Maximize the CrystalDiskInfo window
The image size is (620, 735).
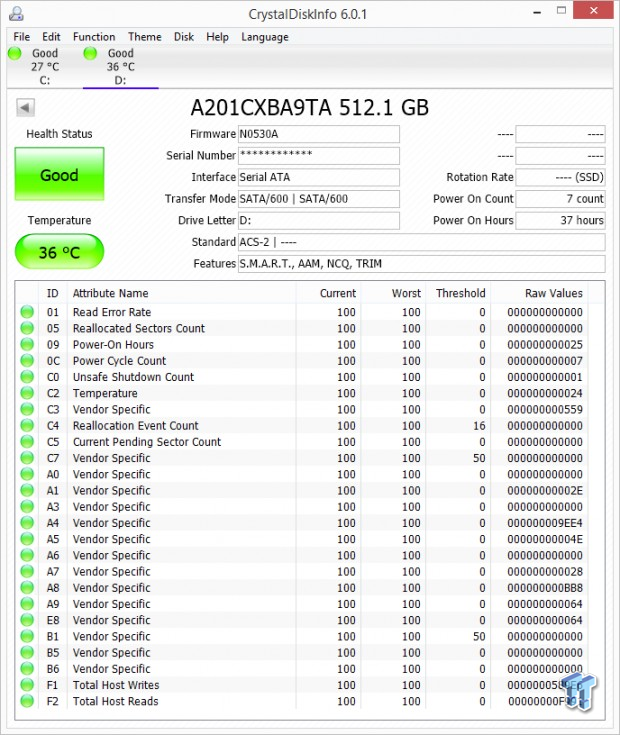[561, 10]
